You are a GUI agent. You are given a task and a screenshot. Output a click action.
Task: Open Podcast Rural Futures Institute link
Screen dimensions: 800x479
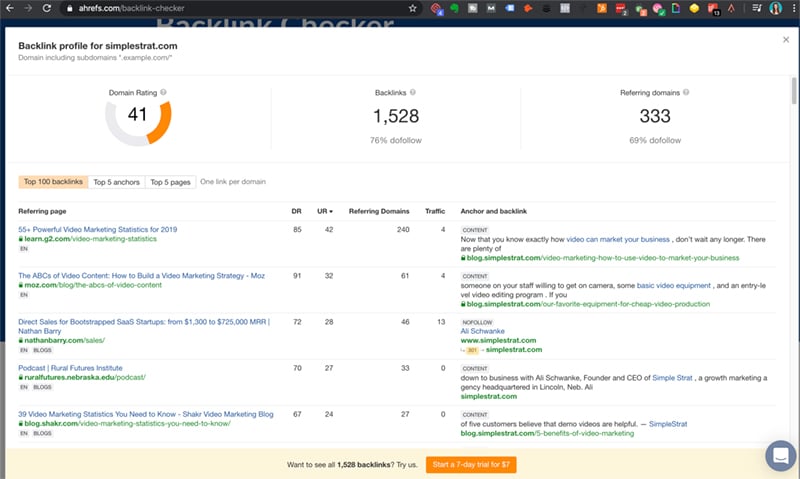(x=70, y=368)
